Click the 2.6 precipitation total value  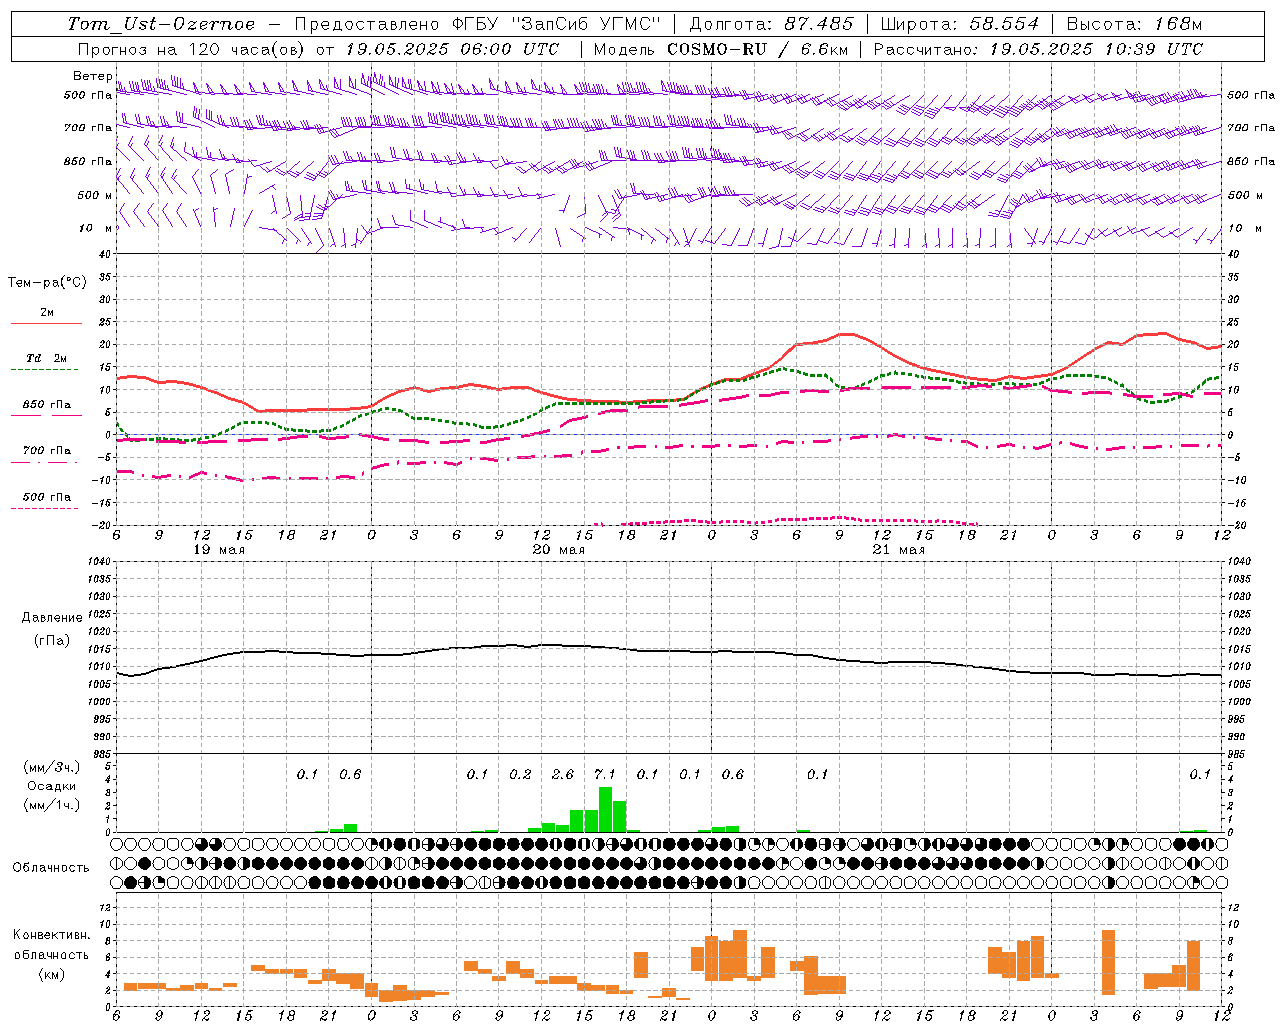click(562, 774)
